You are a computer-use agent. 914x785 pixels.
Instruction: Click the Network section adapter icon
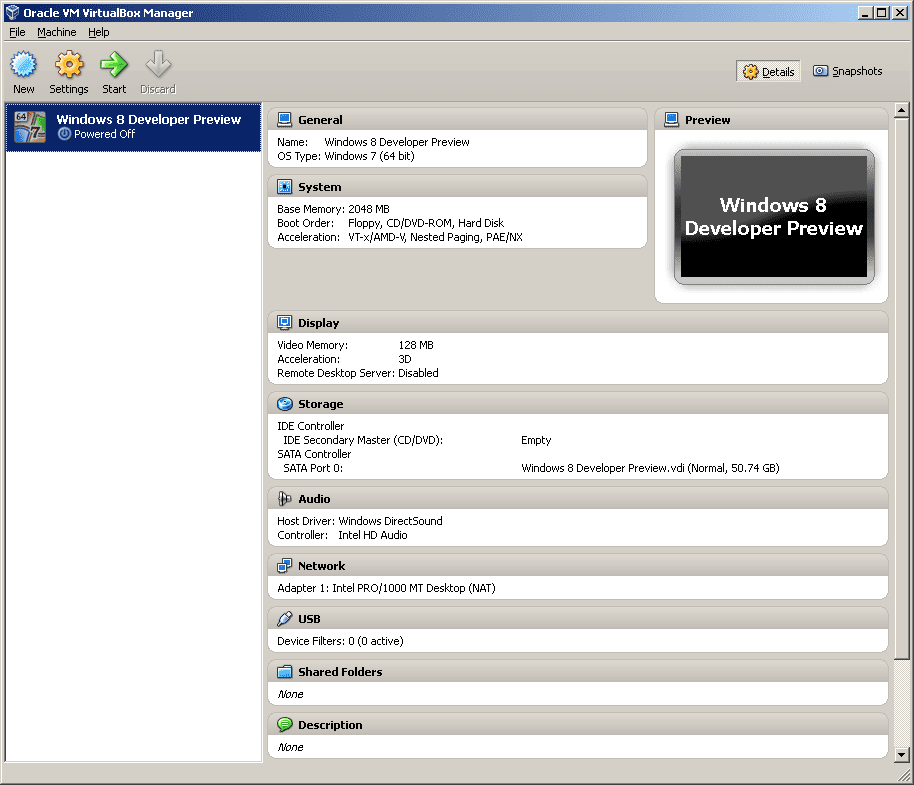tap(284, 565)
